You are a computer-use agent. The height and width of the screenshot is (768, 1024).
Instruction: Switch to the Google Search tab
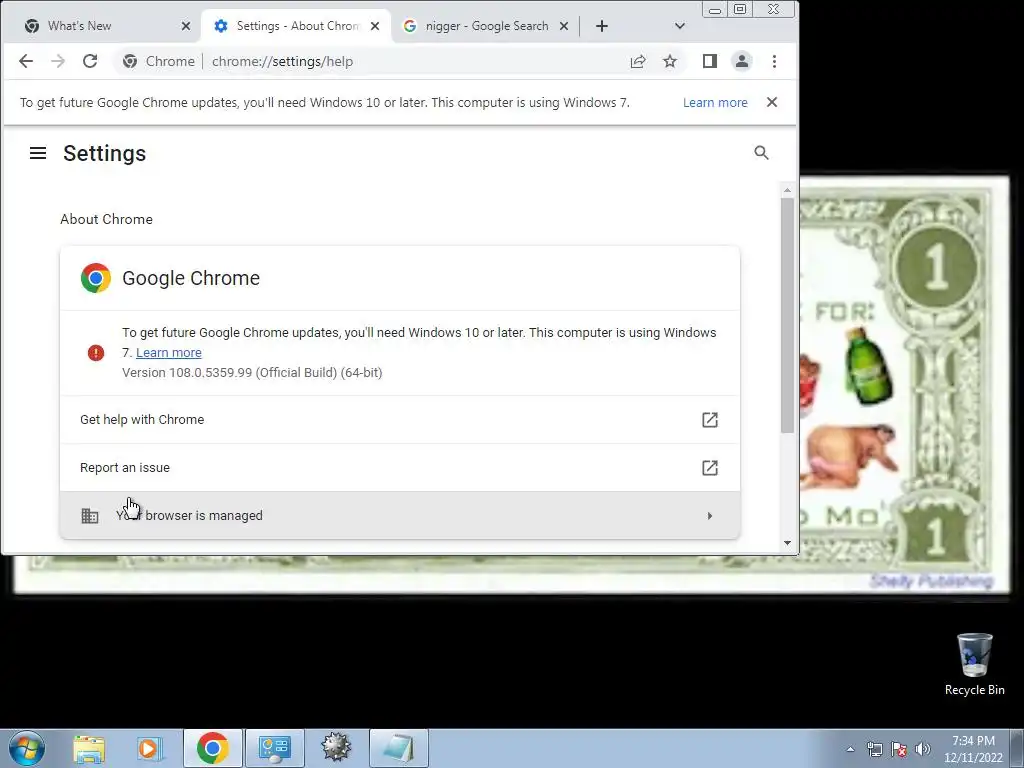pos(485,26)
